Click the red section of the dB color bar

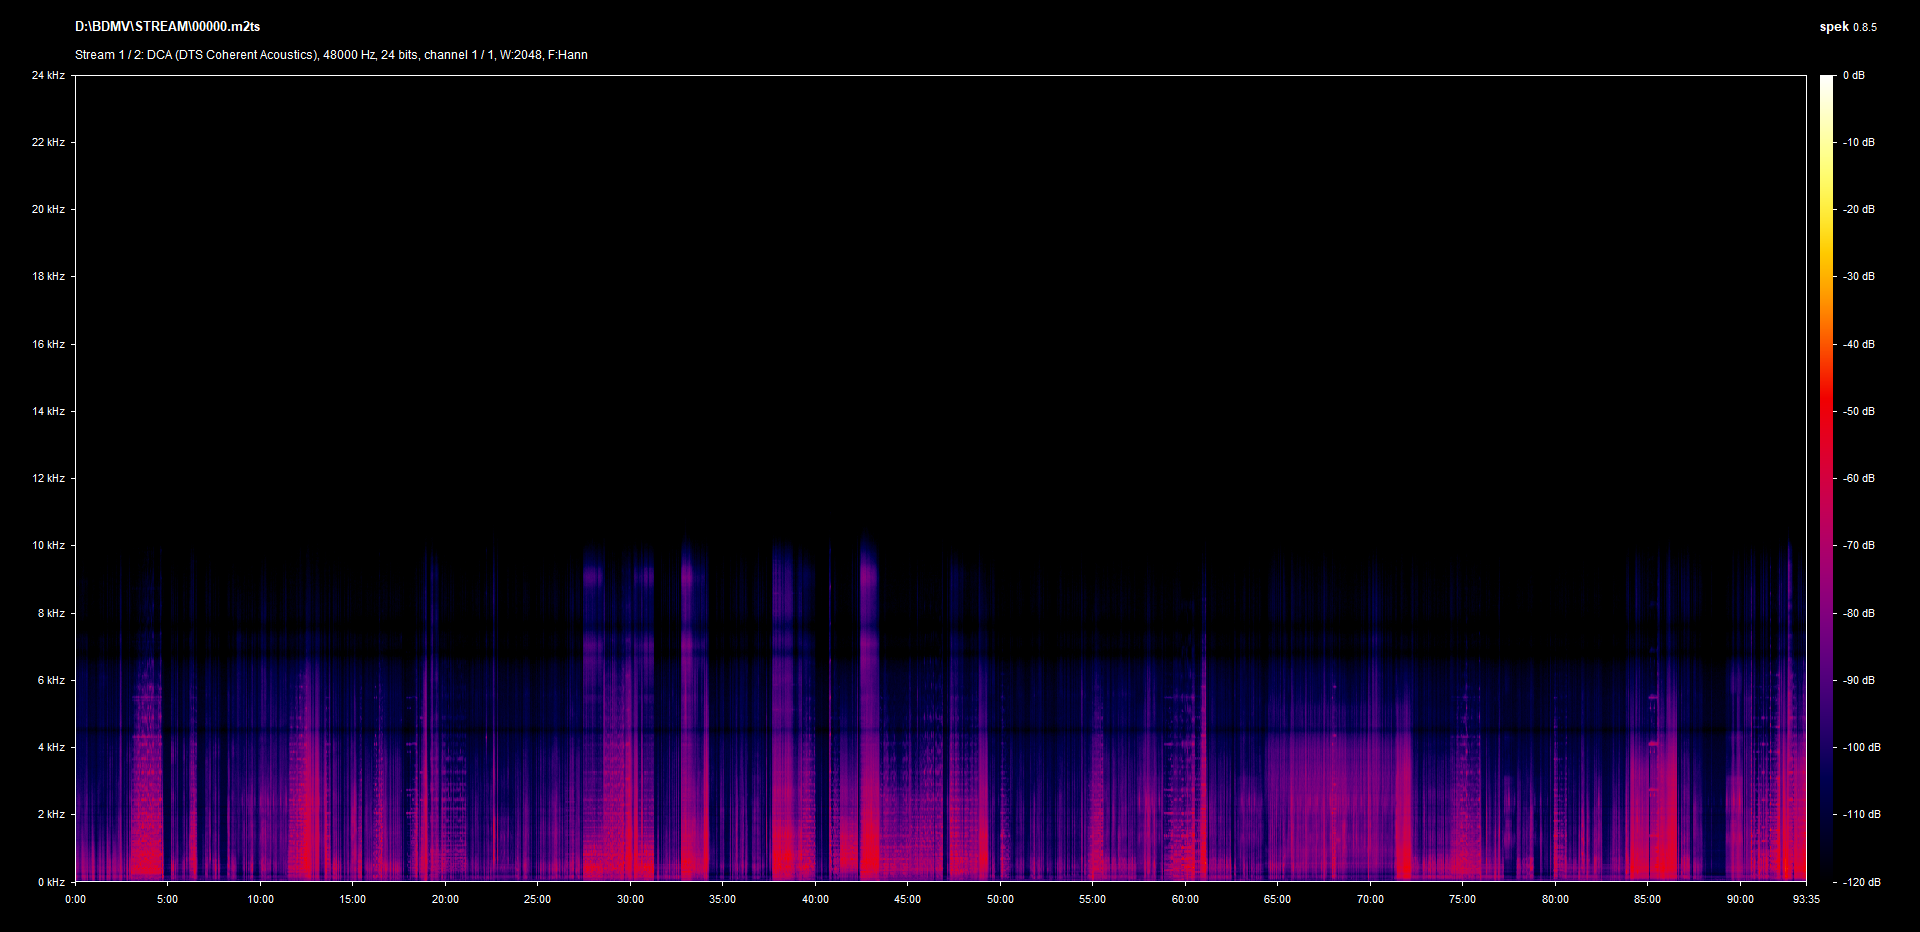click(x=1827, y=410)
